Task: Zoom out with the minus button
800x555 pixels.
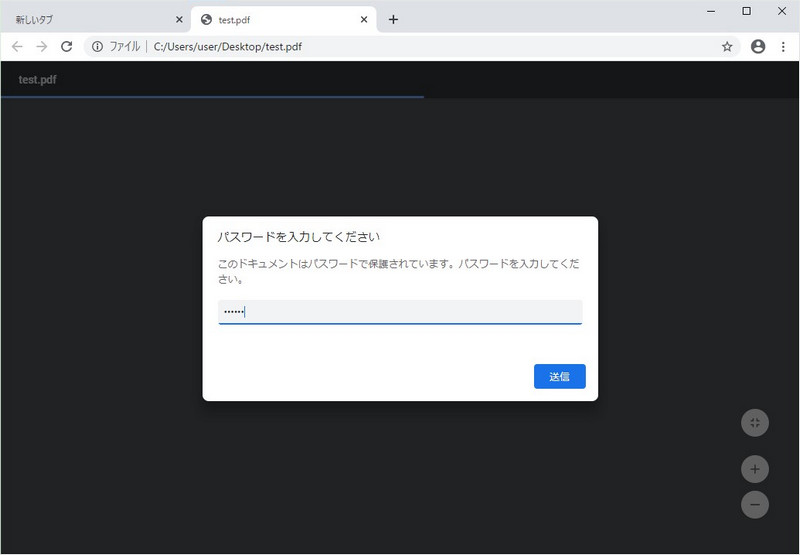Action: click(755, 504)
